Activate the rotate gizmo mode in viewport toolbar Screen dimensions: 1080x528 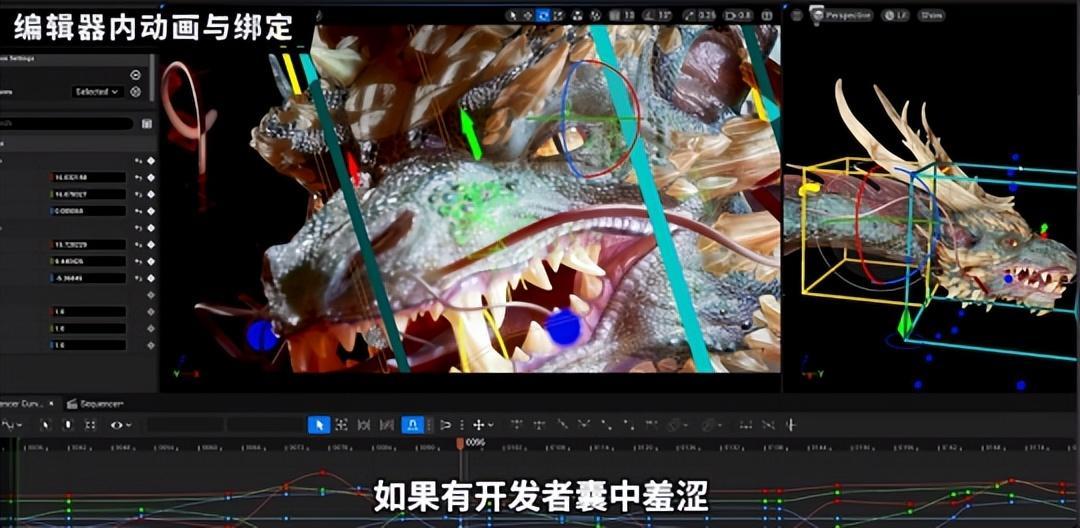tap(543, 15)
